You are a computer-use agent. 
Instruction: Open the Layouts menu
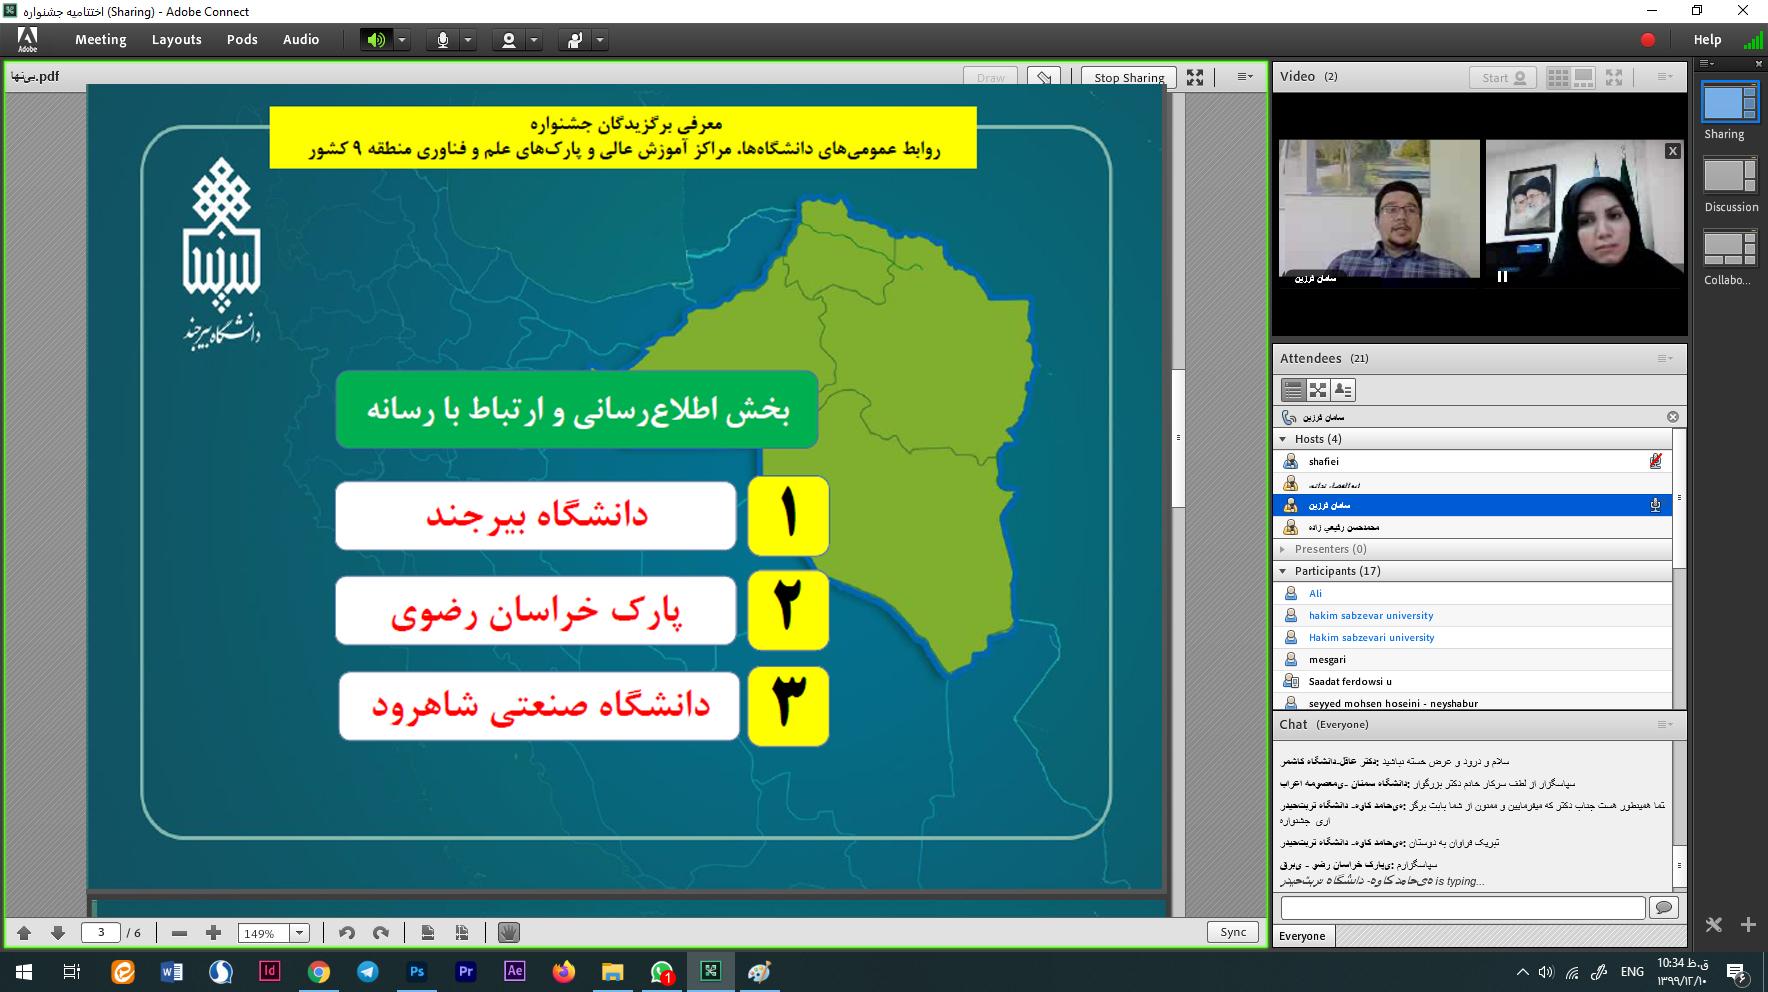(176, 40)
